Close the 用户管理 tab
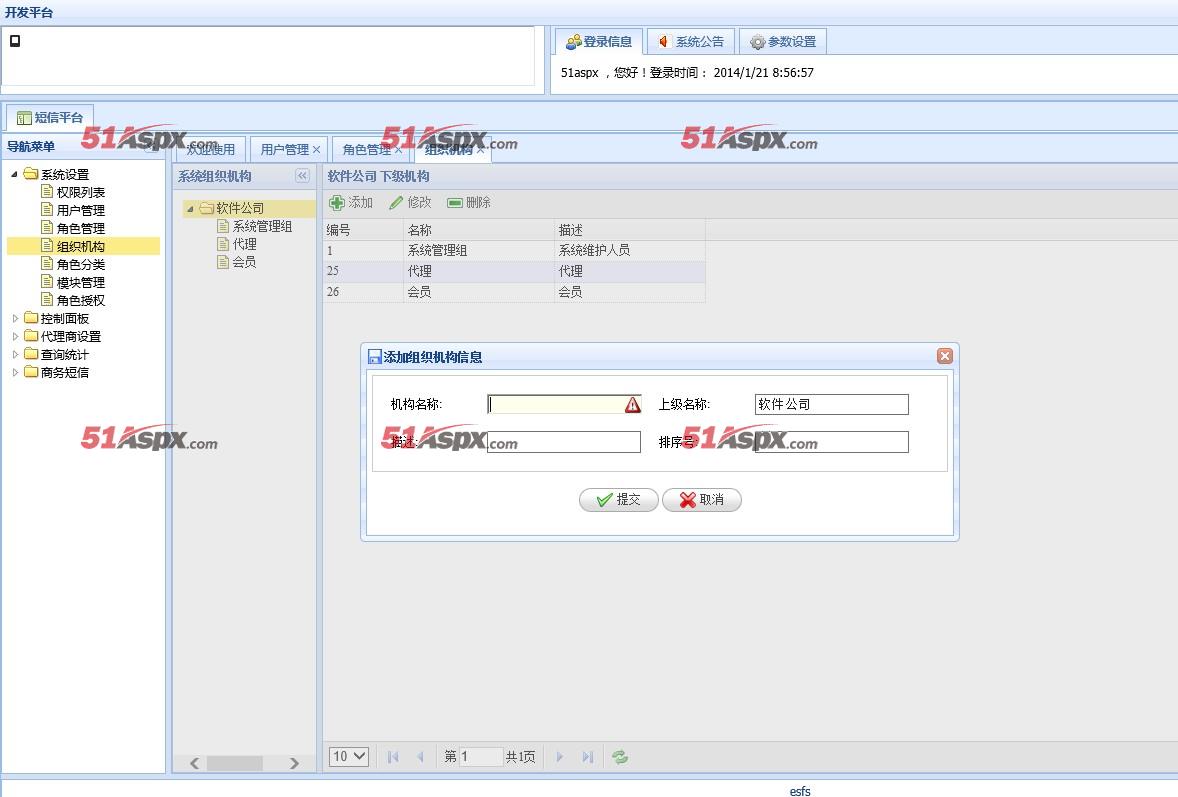The image size is (1178, 797). [317, 150]
